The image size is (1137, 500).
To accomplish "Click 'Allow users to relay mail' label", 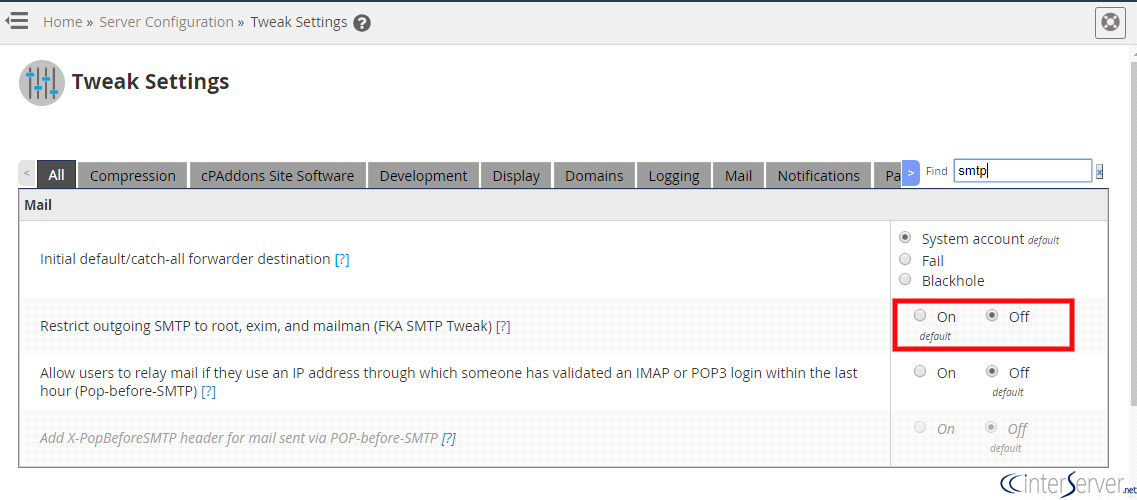I will pyautogui.click(x=449, y=382).
